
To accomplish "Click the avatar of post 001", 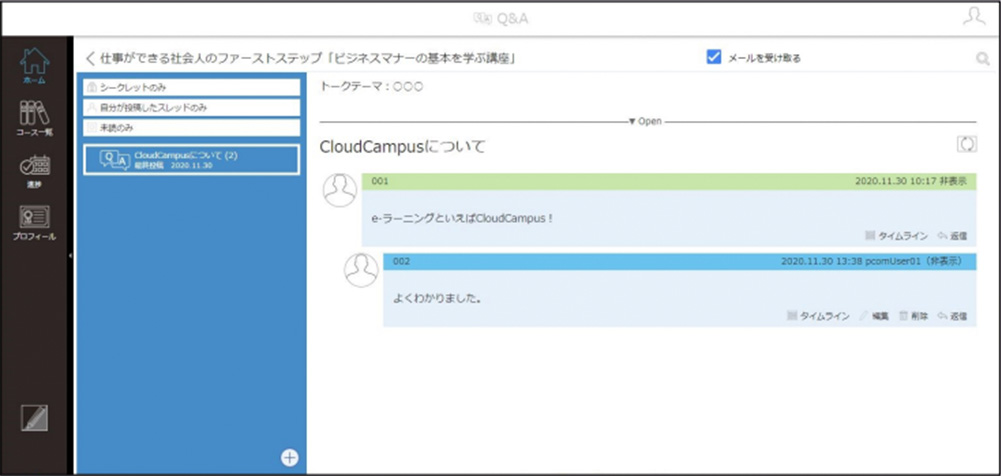I will tap(340, 190).
